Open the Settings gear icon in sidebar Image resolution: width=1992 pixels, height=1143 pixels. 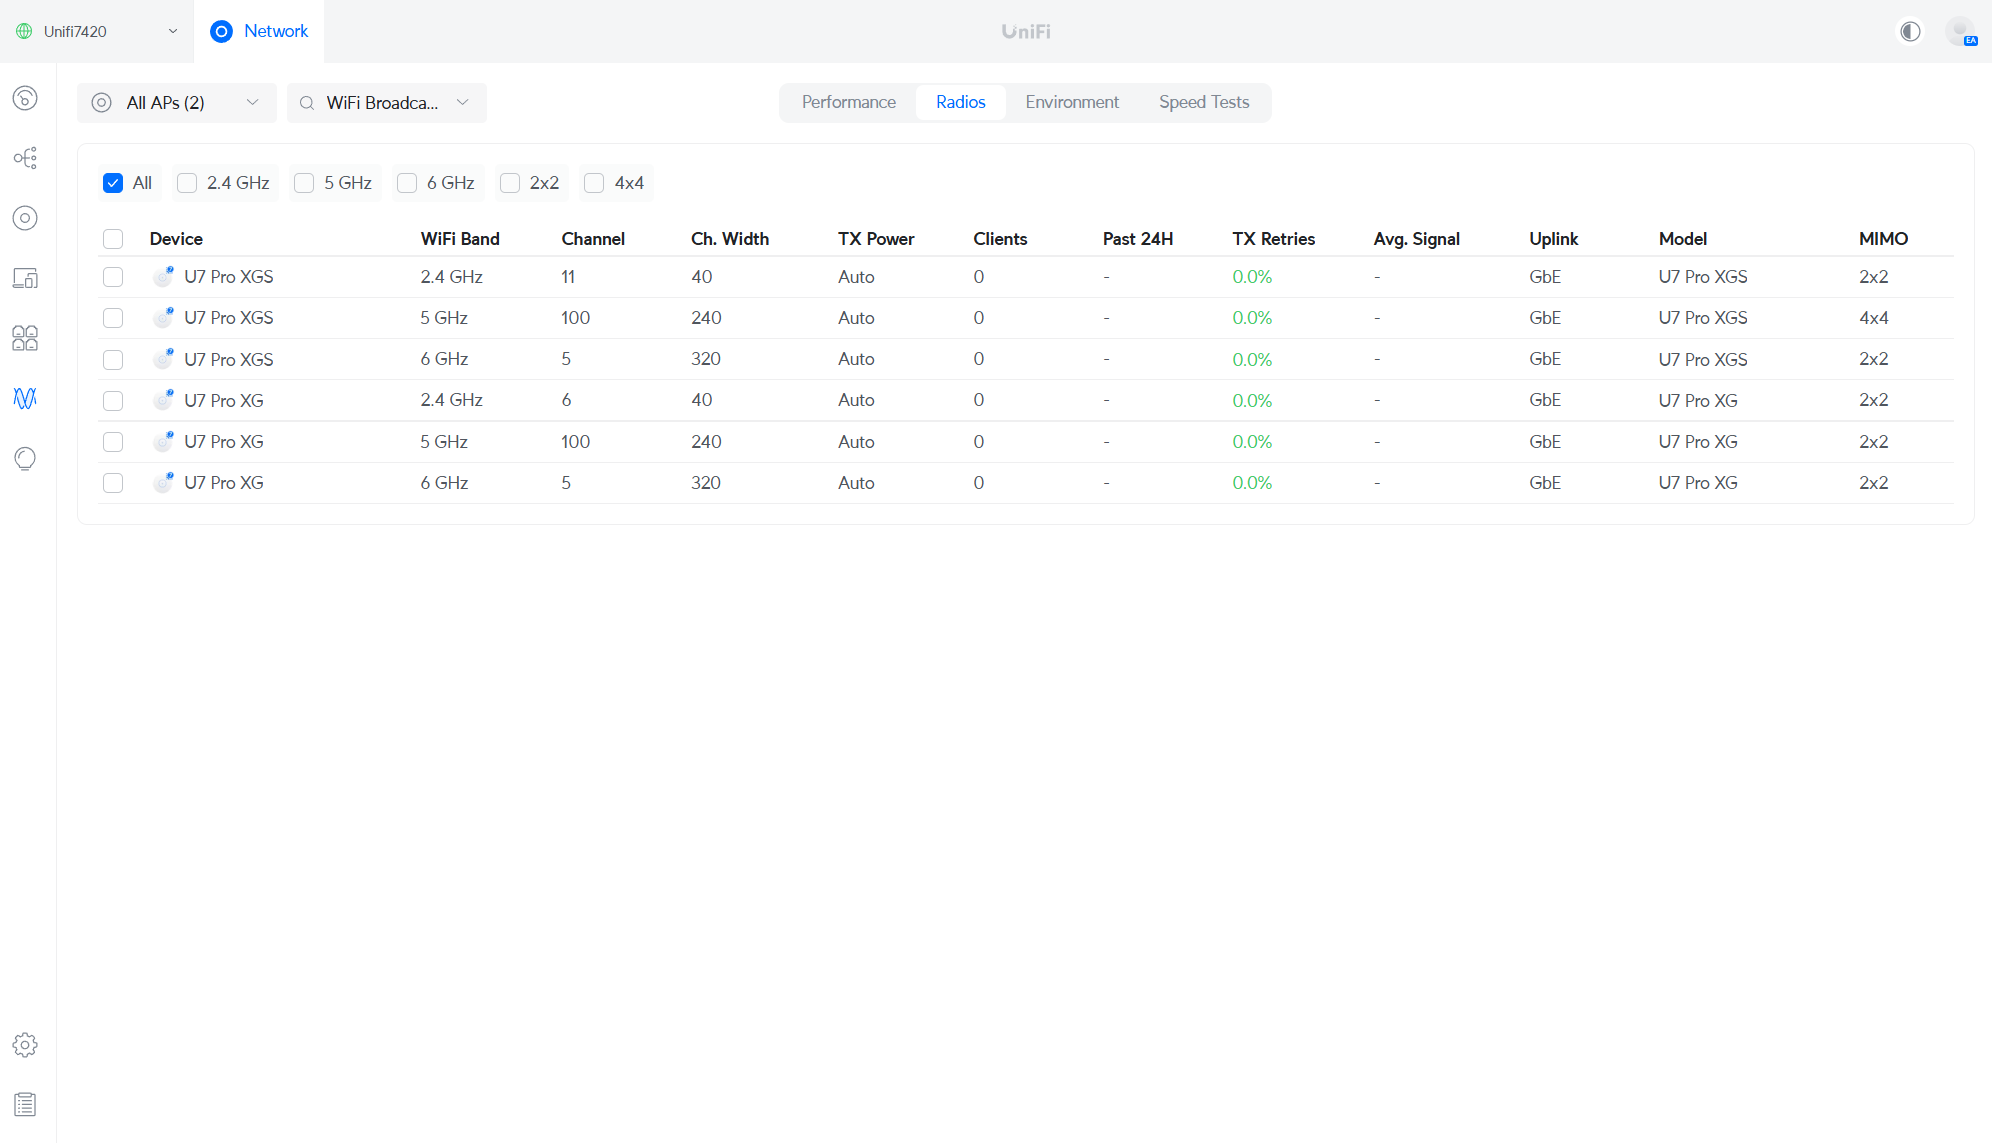[25, 1045]
